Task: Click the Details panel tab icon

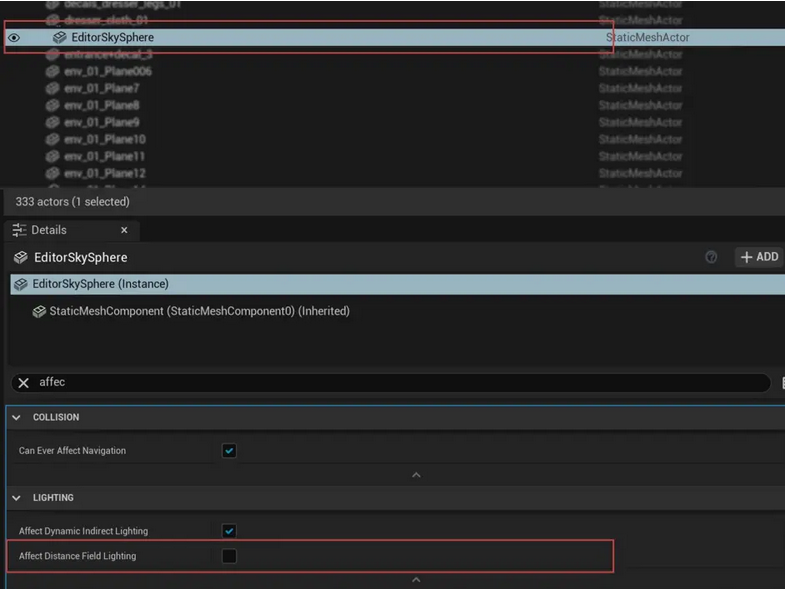Action: 19,230
